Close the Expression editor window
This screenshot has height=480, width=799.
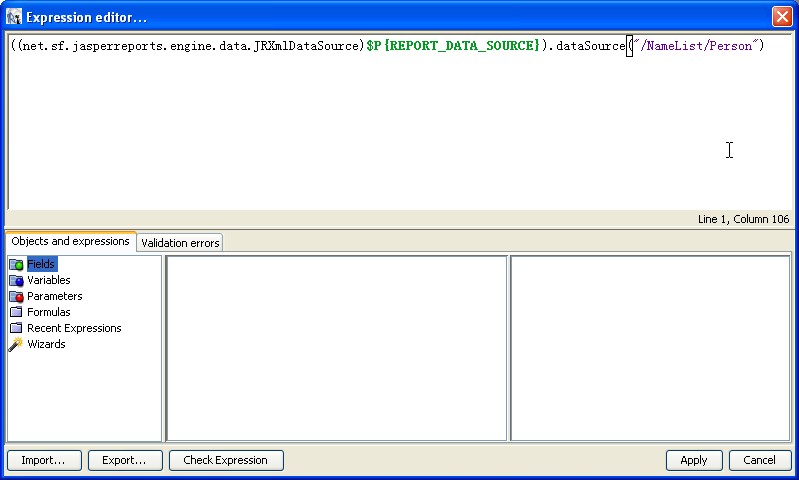(x=782, y=16)
